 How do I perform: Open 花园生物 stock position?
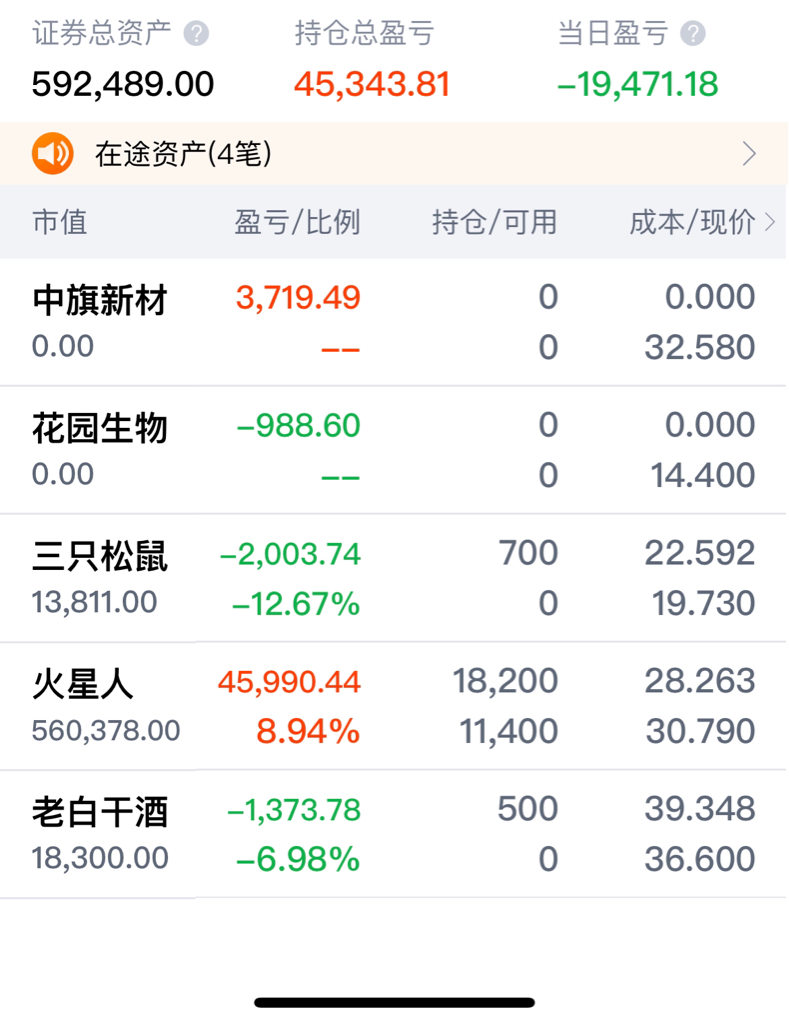tap(394, 450)
